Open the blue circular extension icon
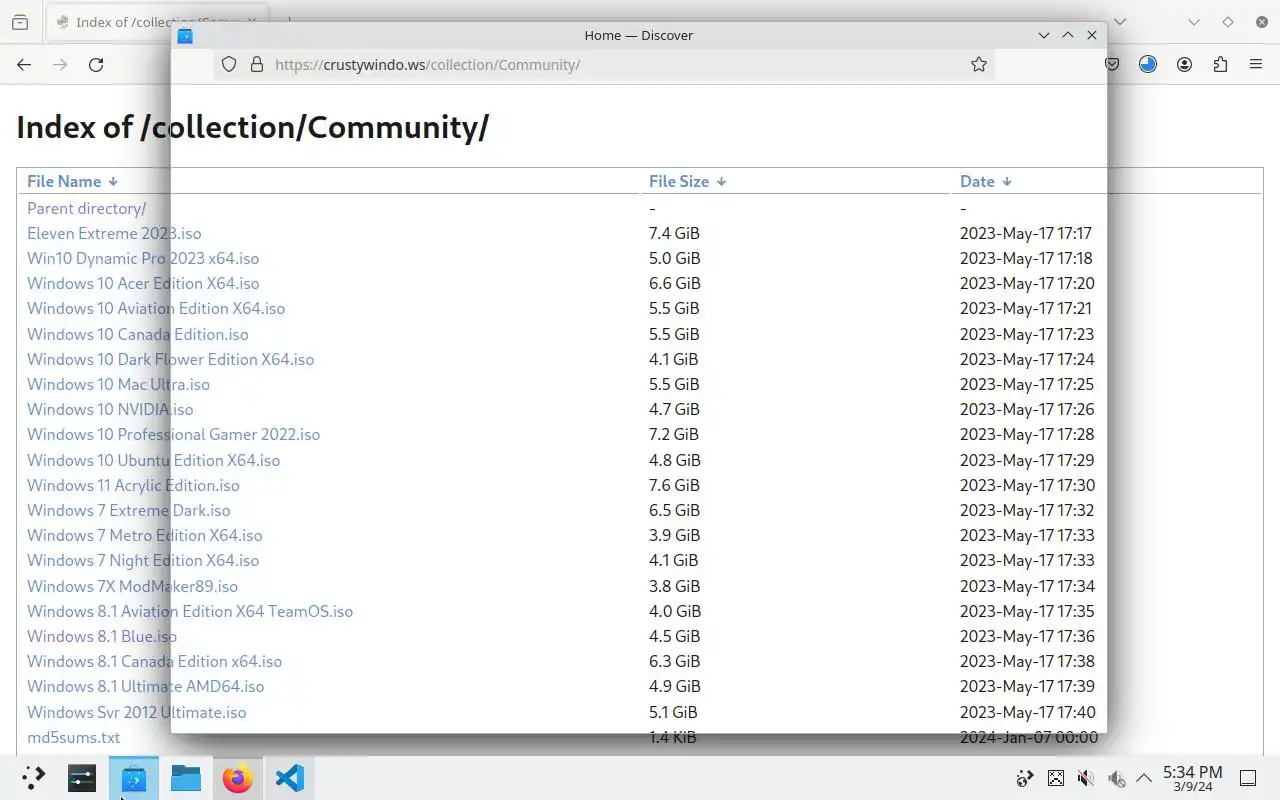This screenshot has width=1280, height=800. pos(1148,64)
